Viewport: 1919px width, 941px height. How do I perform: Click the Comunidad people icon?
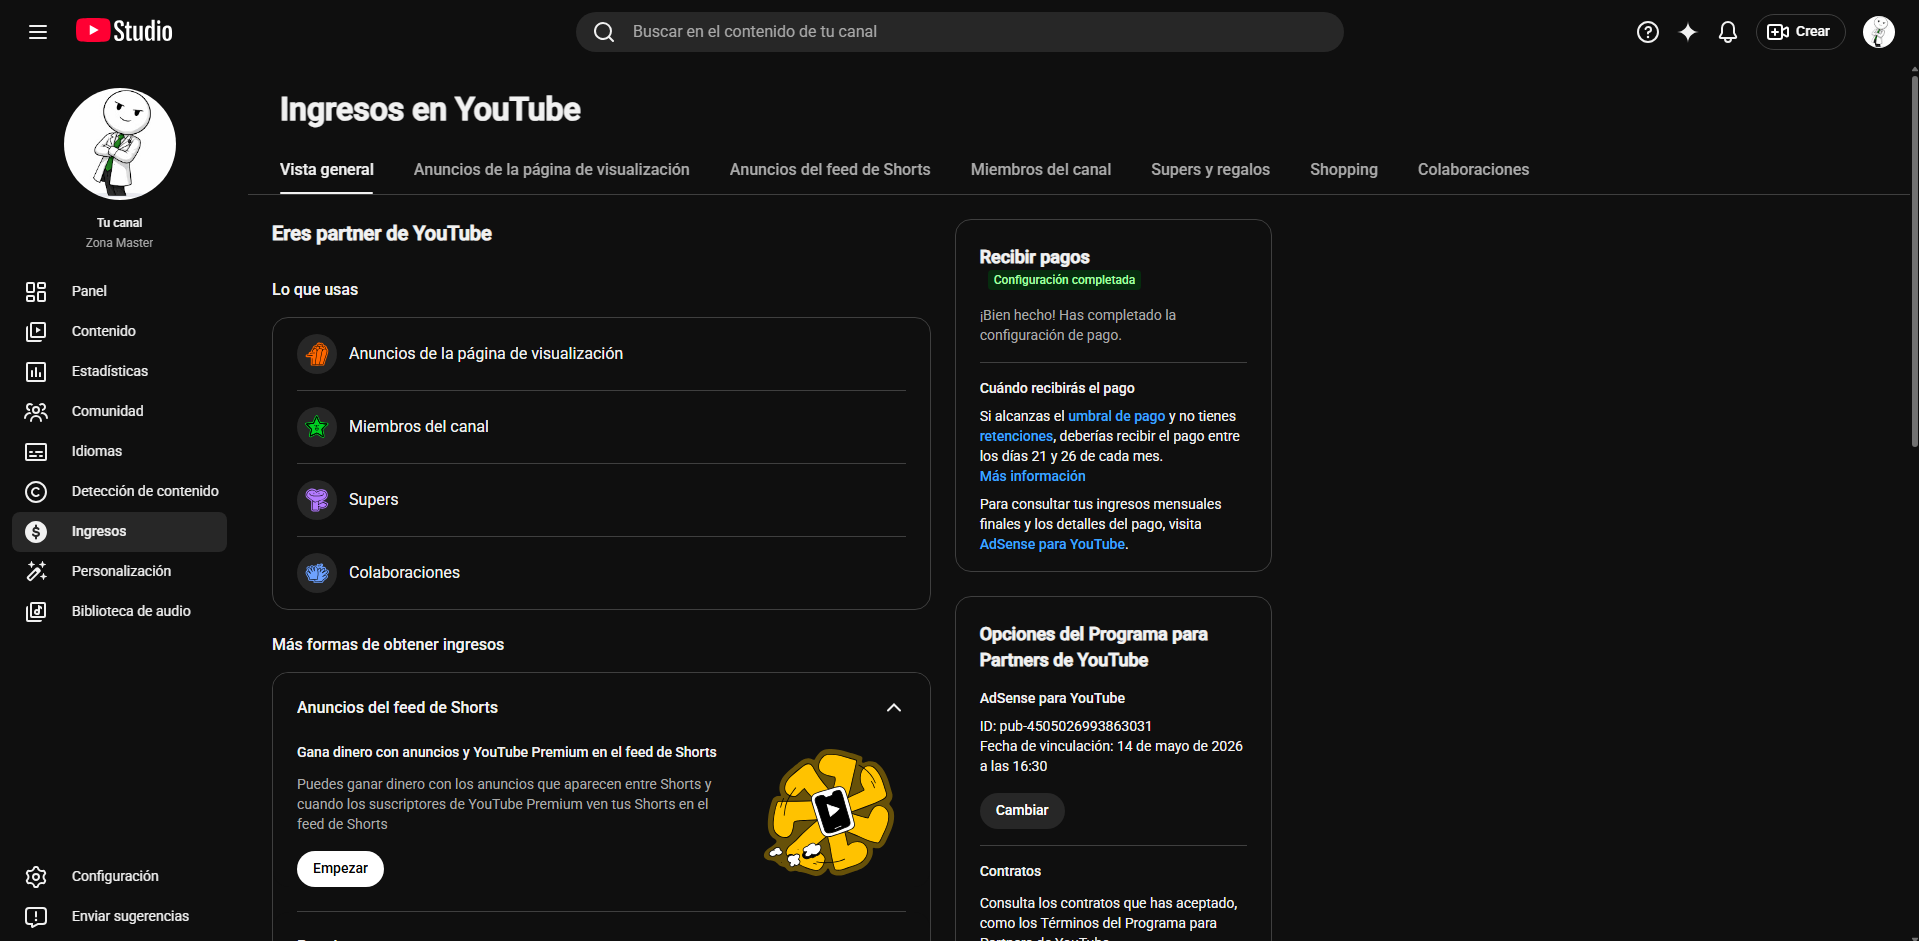[x=36, y=411]
